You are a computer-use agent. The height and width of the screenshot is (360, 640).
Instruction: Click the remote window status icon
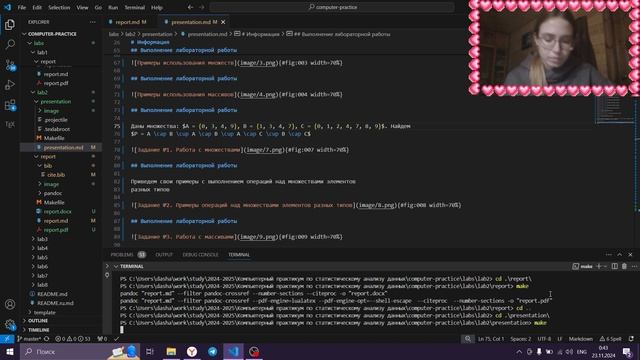7,339
